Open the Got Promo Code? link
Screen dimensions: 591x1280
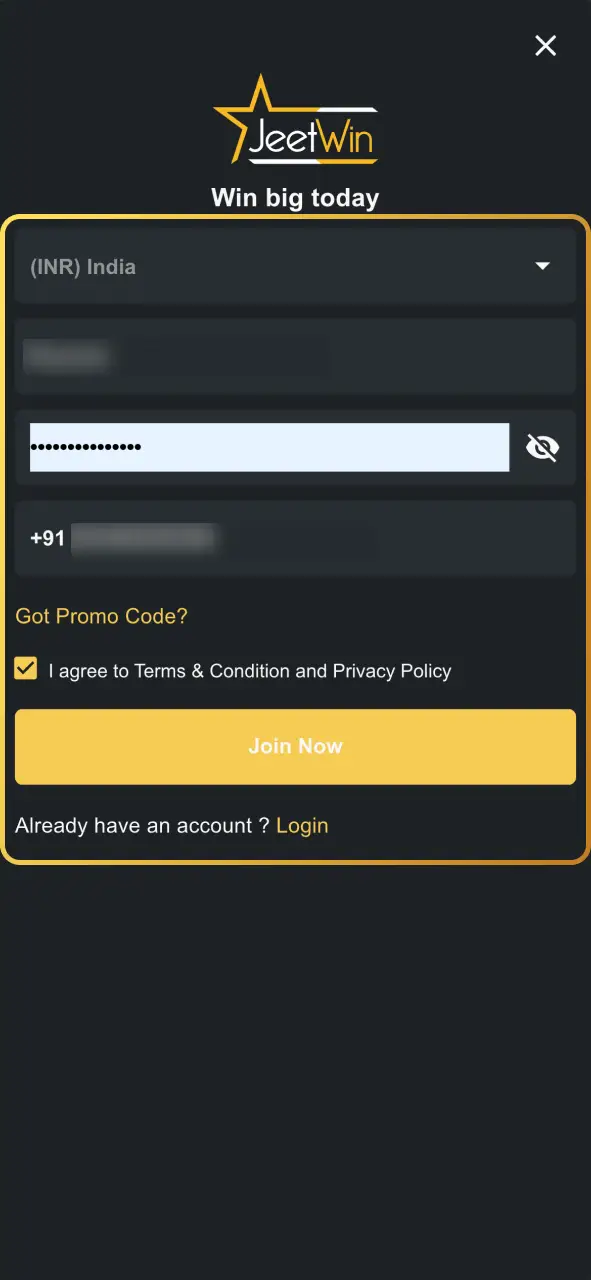[101, 616]
